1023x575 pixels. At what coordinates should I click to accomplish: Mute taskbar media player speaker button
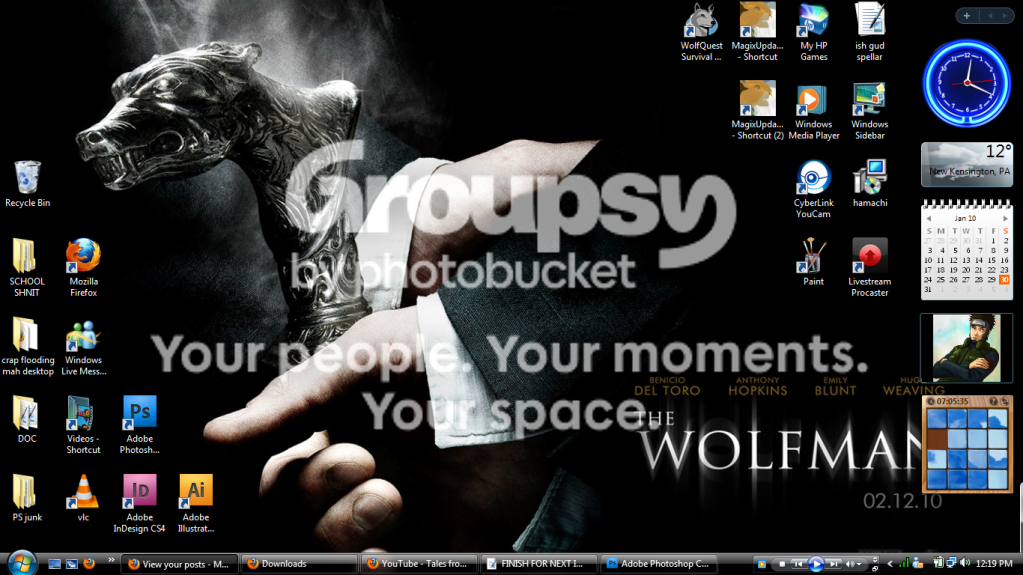849,564
